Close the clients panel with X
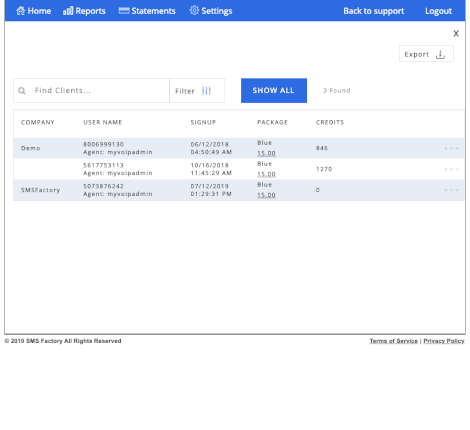470x430 pixels. point(456,33)
